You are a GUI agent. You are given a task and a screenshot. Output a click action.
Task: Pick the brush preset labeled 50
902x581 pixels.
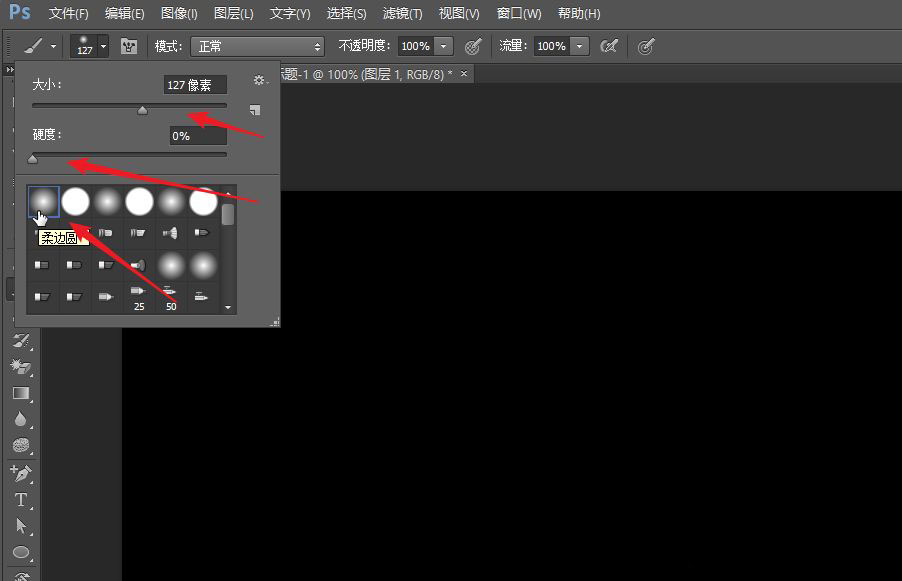[171, 298]
